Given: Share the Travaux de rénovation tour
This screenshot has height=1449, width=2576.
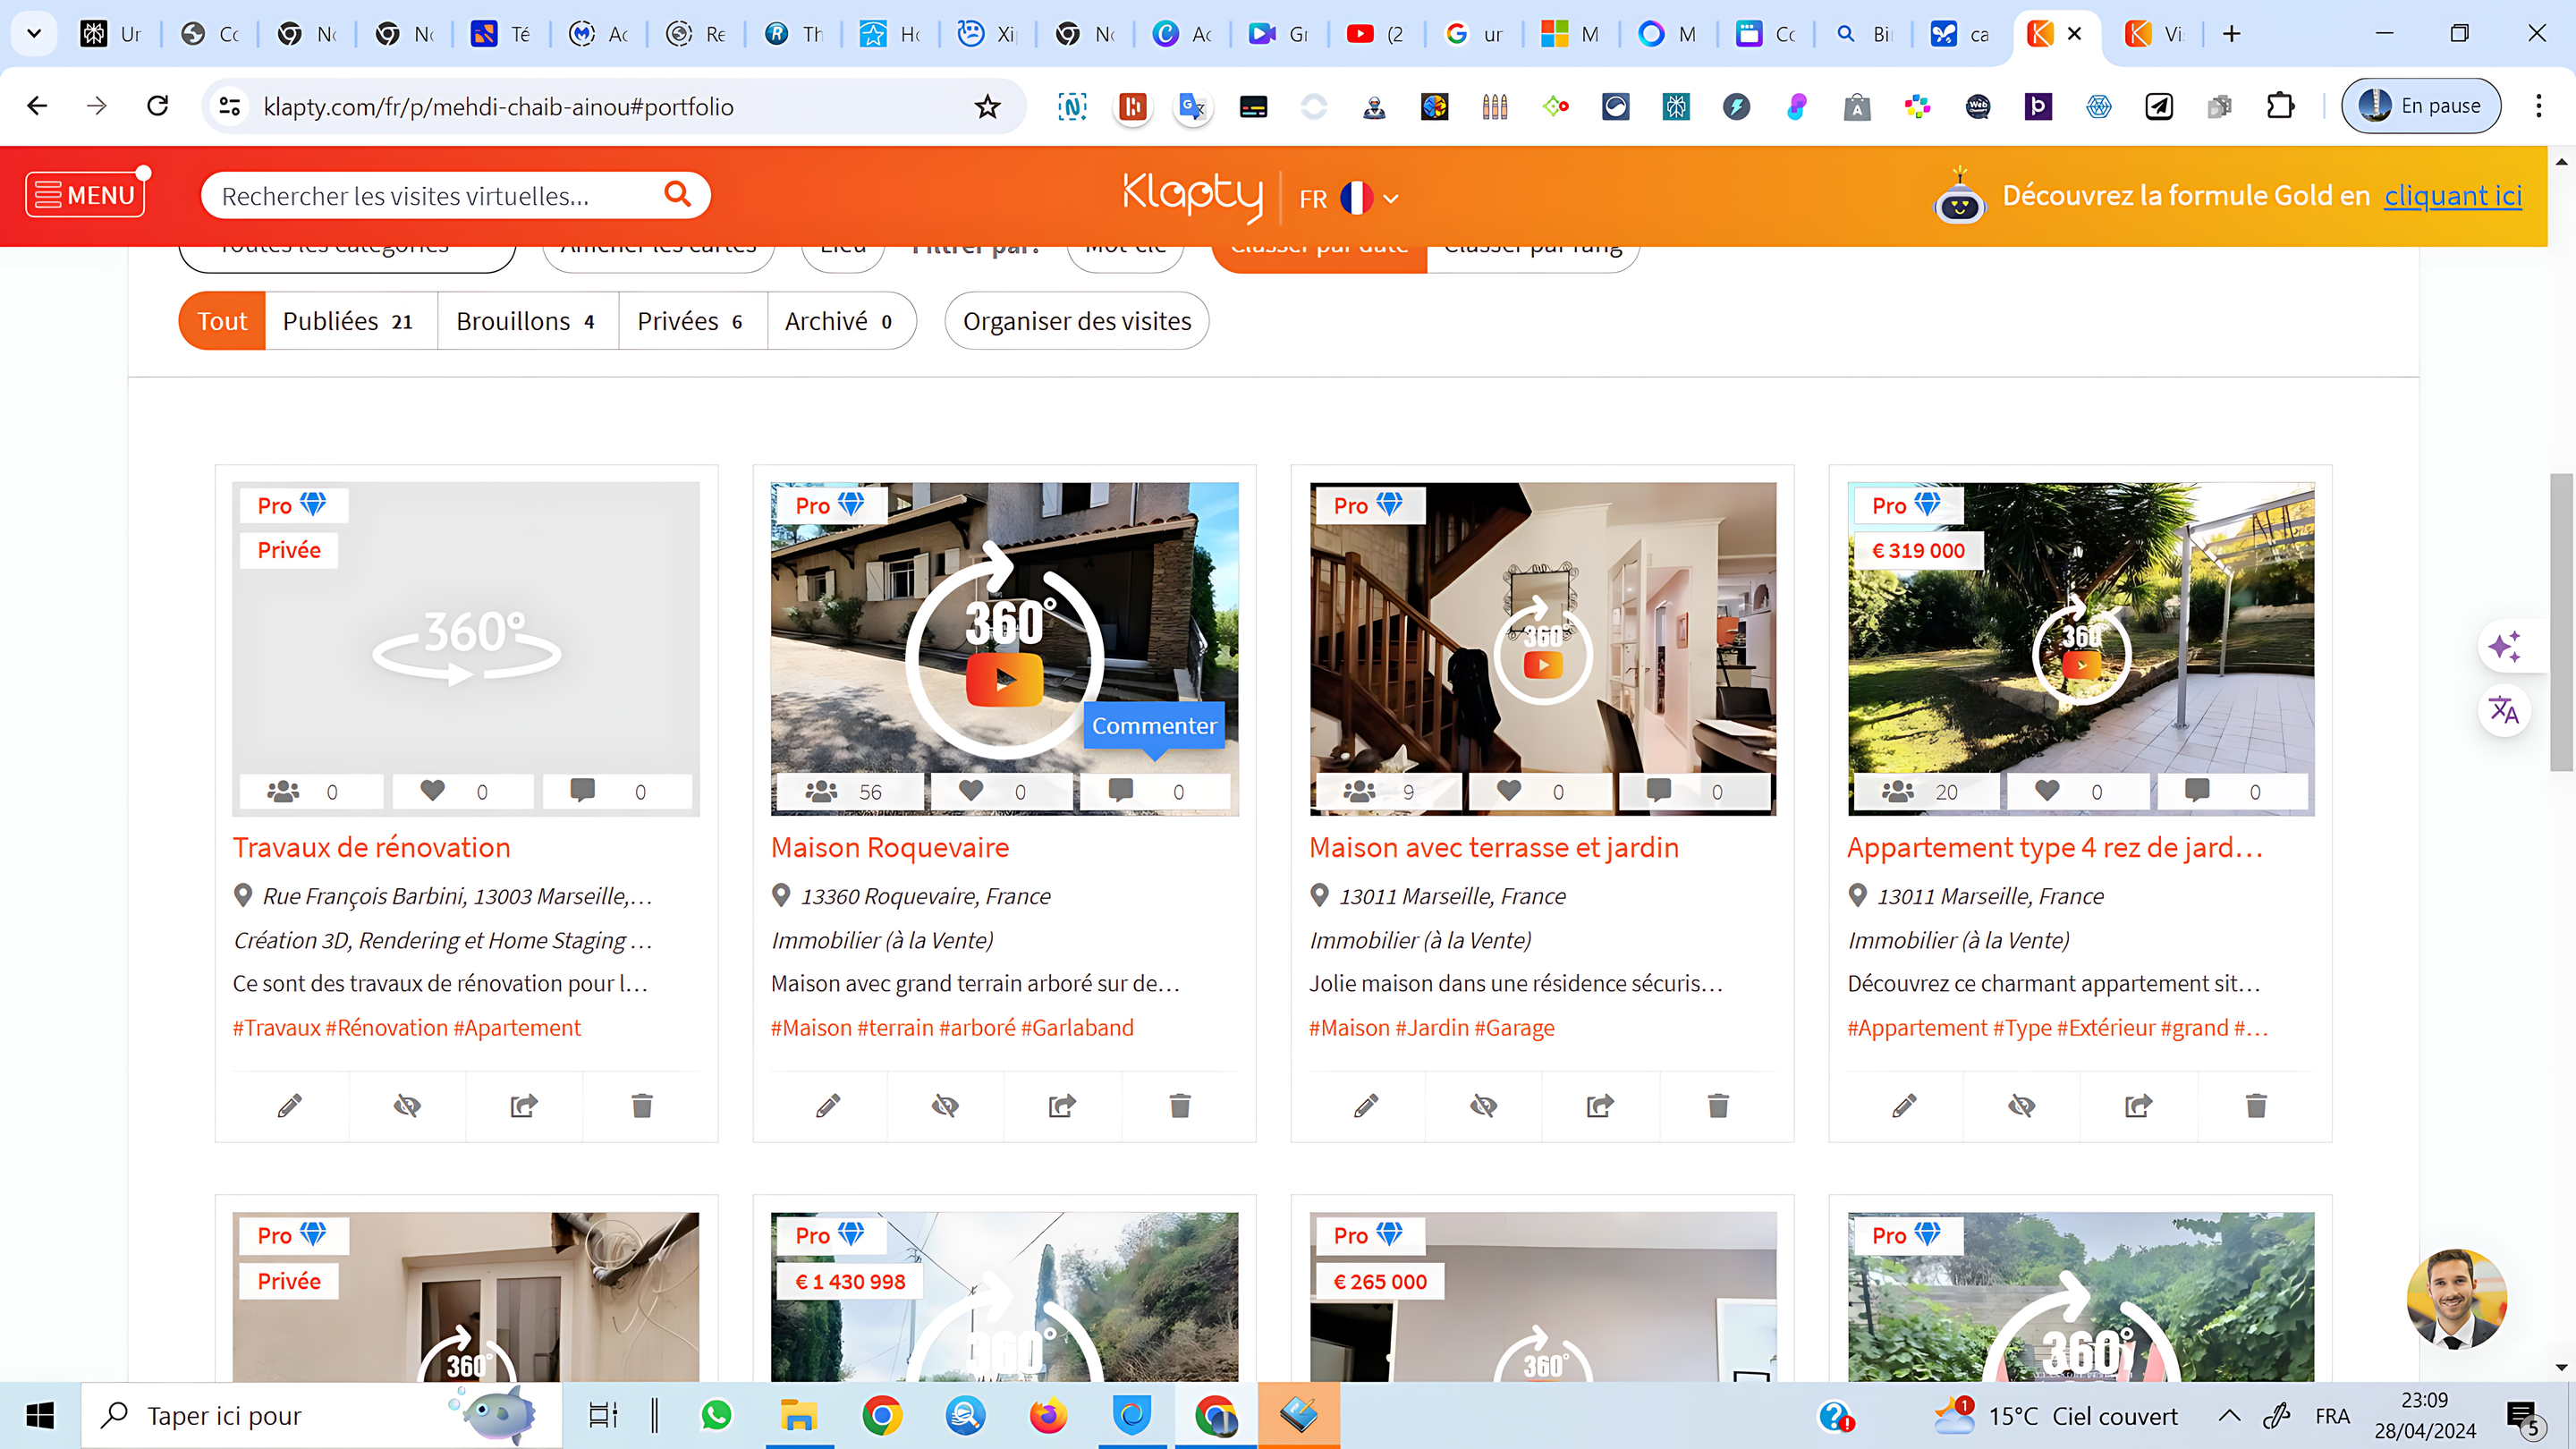Looking at the screenshot, I should pyautogui.click(x=524, y=1105).
